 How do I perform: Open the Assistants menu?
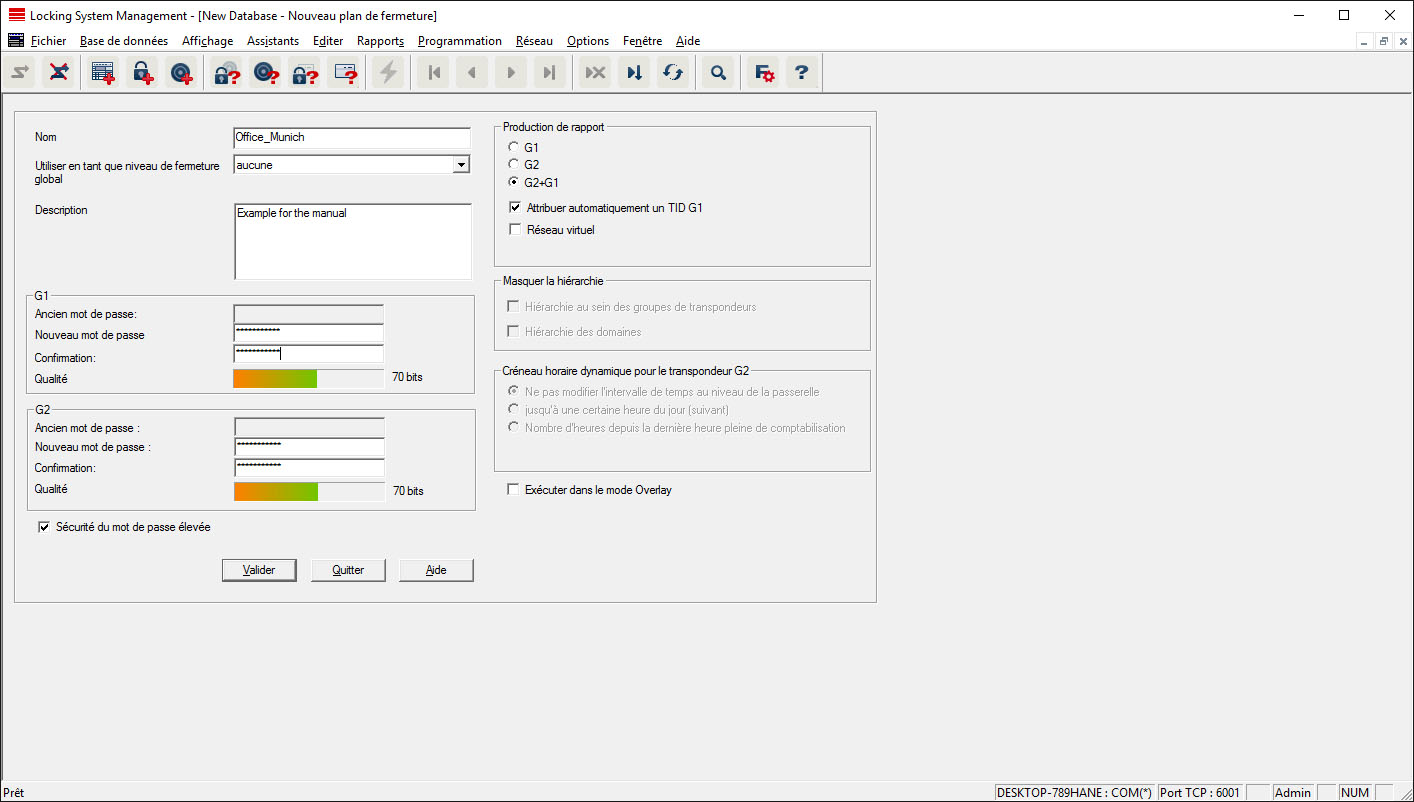273,41
